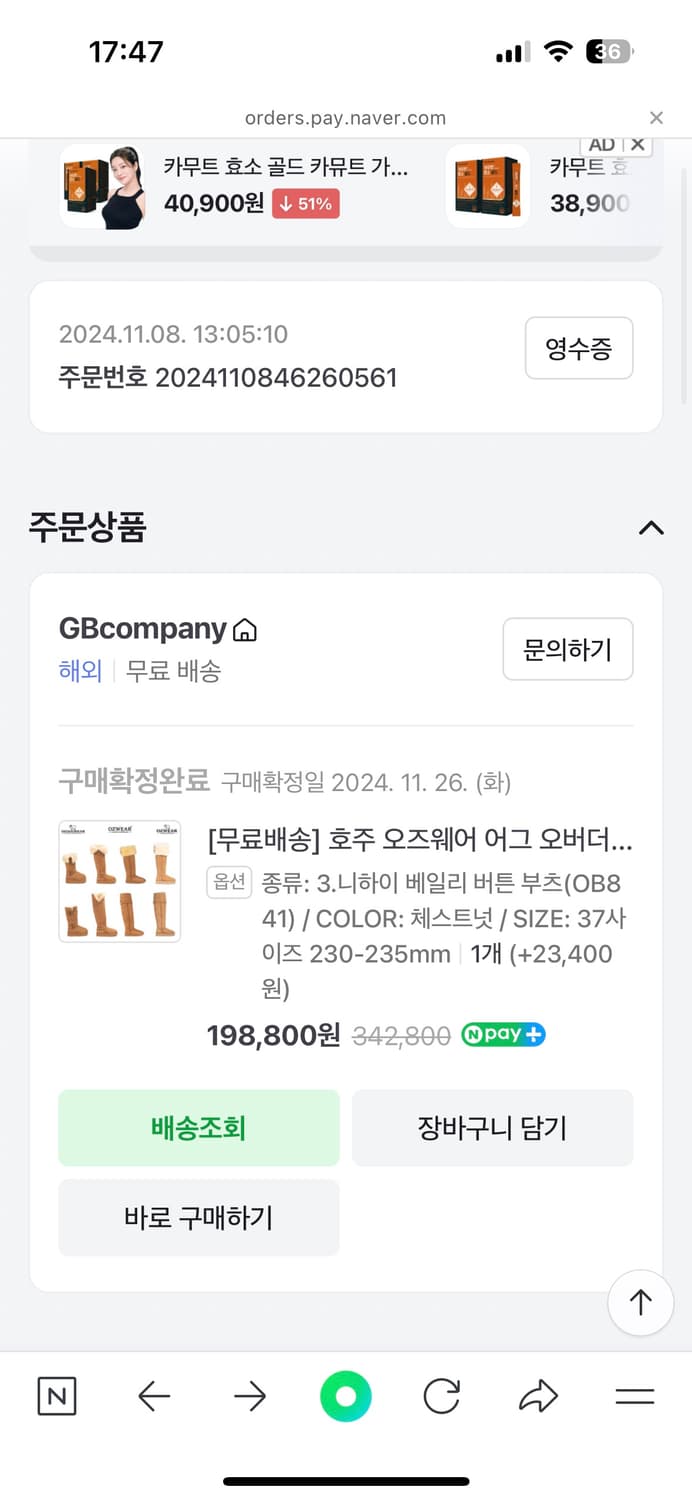Tap the back arrow navigation icon
Viewport: 692px width, 1500px height.
[x=153, y=1397]
